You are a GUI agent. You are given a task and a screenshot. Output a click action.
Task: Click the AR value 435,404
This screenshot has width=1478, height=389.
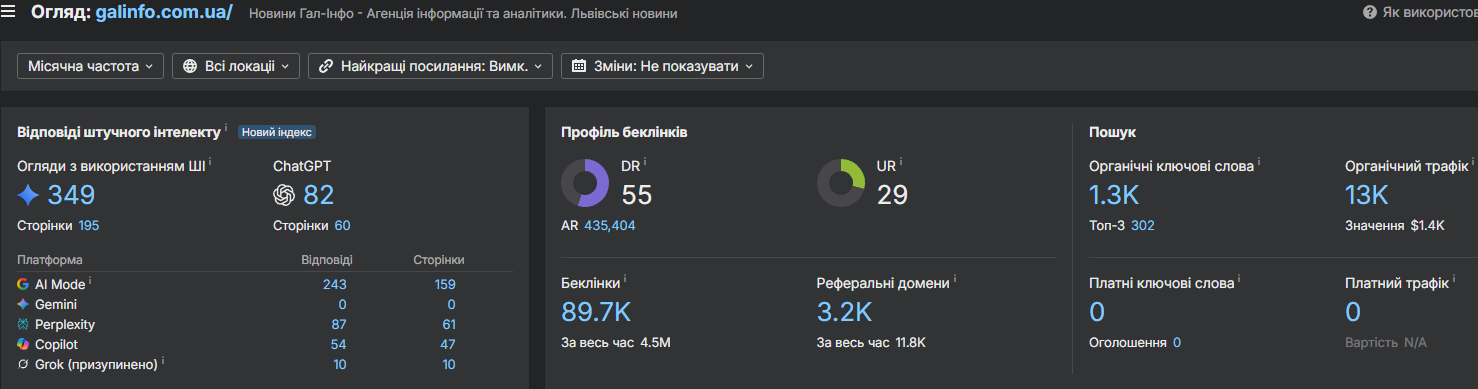click(x=610, y=226)
